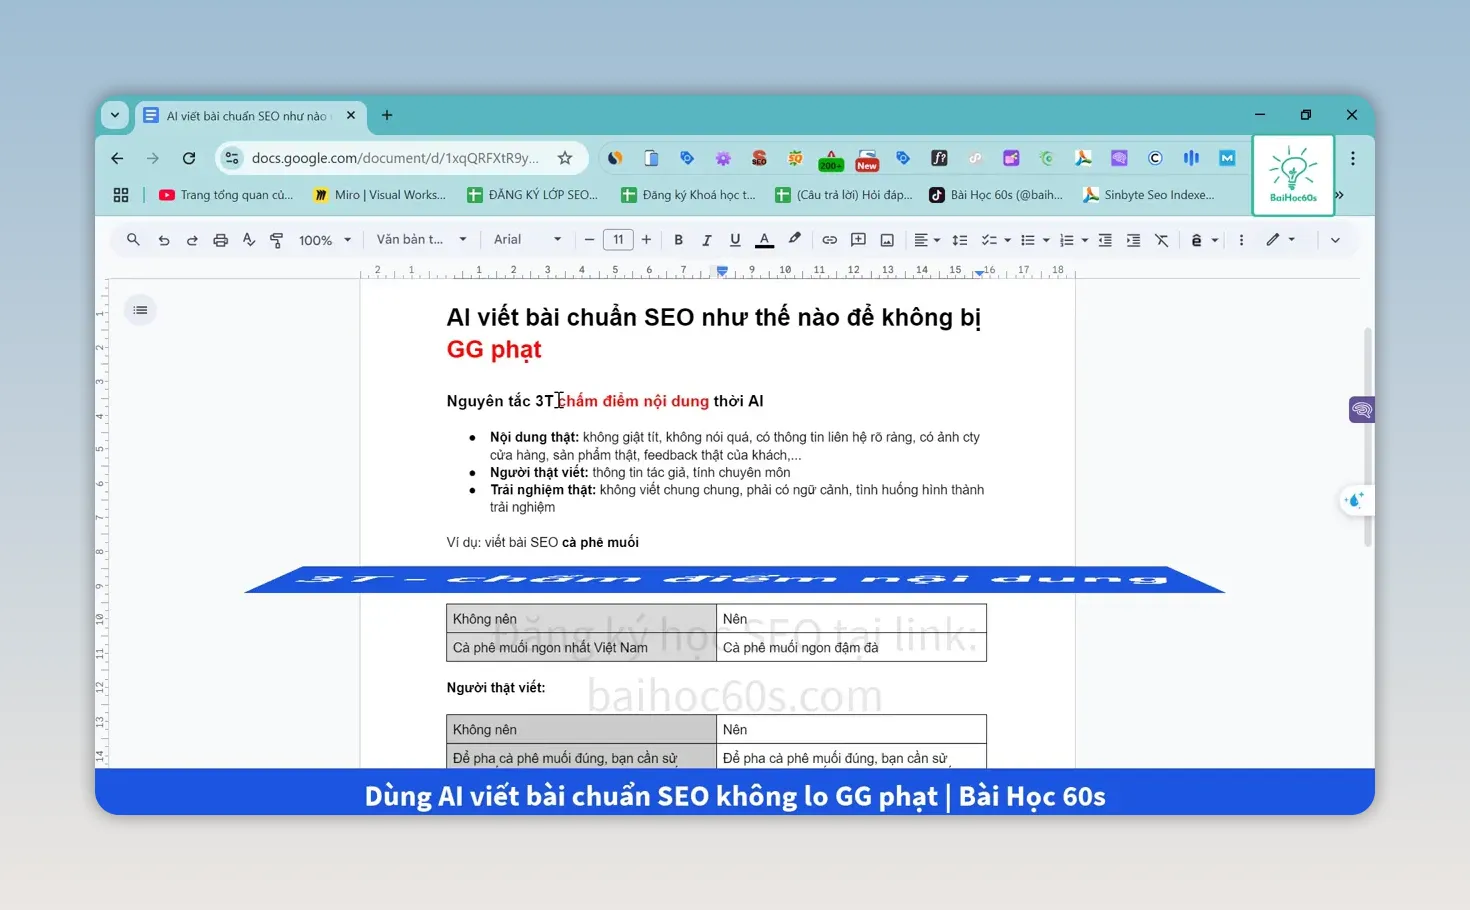
Task: Open the input tools dropdown in the toolbar
Action: click(1204, 240)
